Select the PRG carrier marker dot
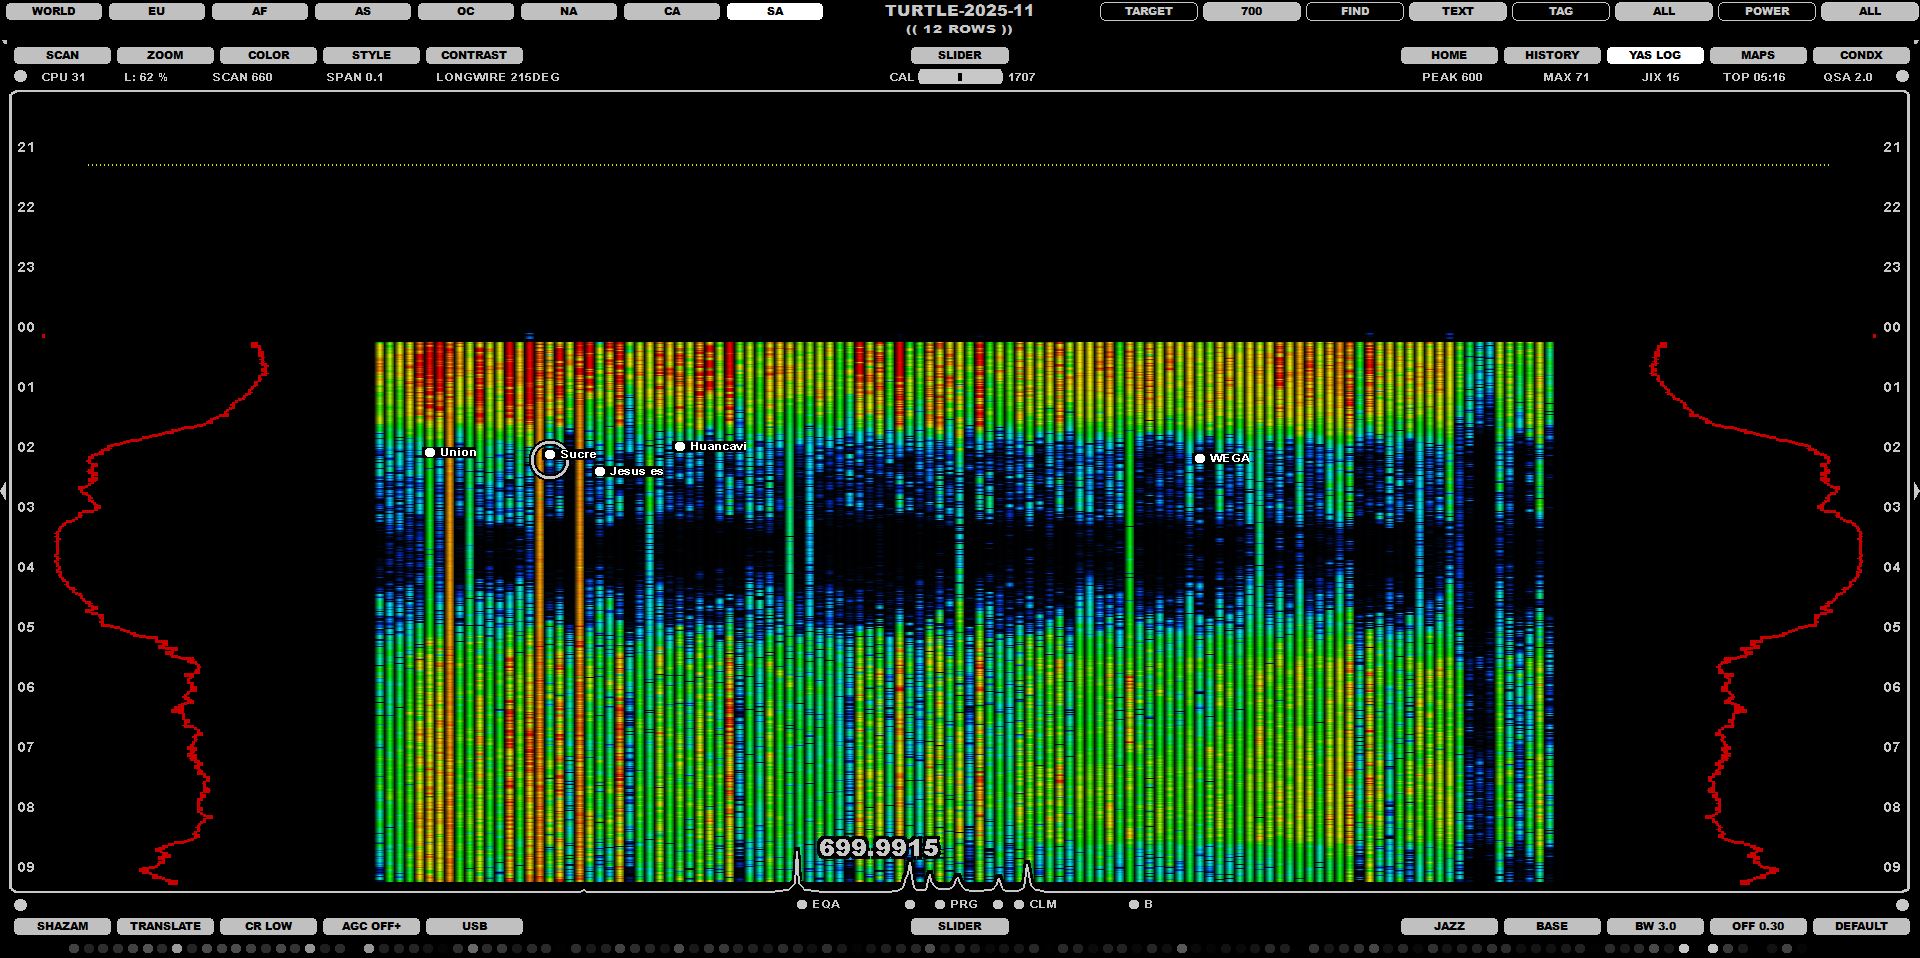Image resolution: width=1920 pixels, height=958 pixels. coord(940,905)
